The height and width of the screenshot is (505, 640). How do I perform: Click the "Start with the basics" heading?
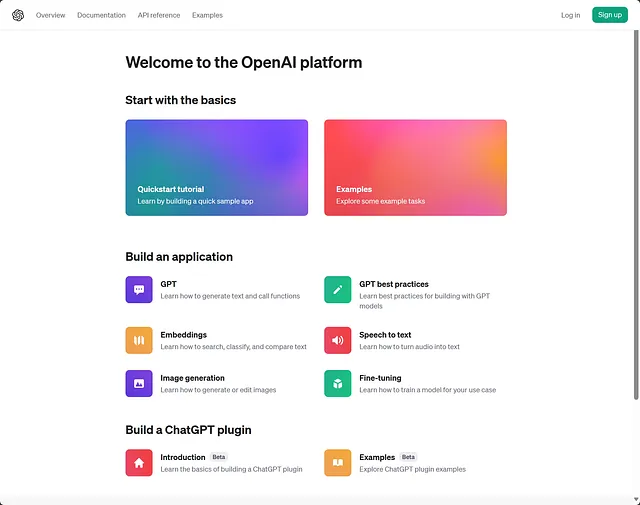click(180, 100)
